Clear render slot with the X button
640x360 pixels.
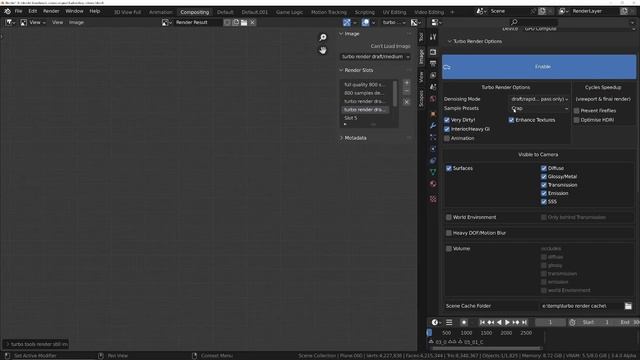406,102
